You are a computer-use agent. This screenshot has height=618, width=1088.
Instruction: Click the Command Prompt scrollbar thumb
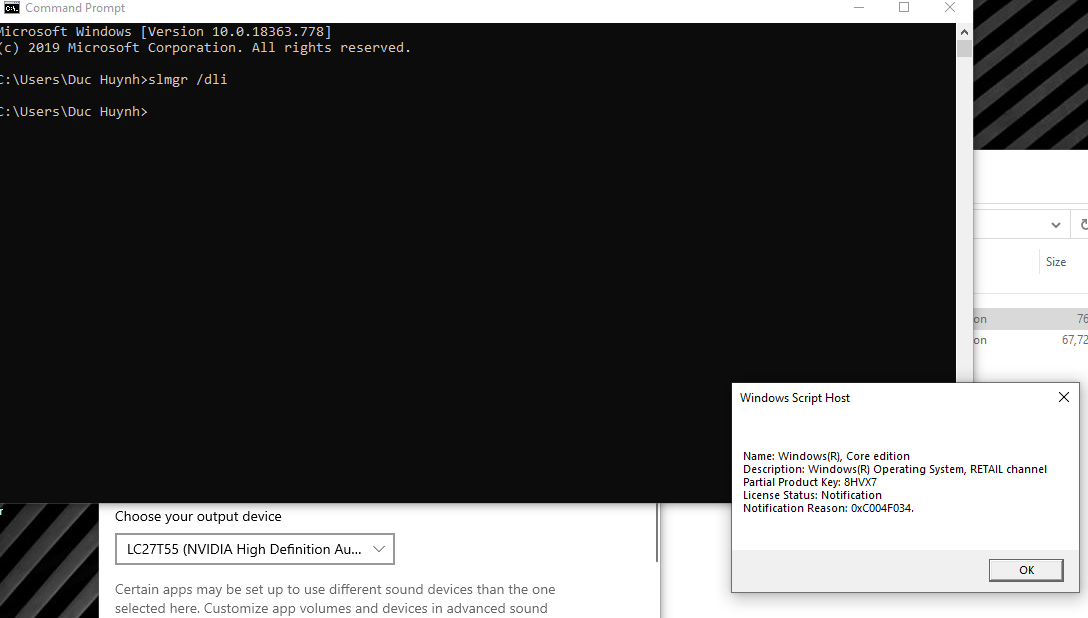pos(964,49)
